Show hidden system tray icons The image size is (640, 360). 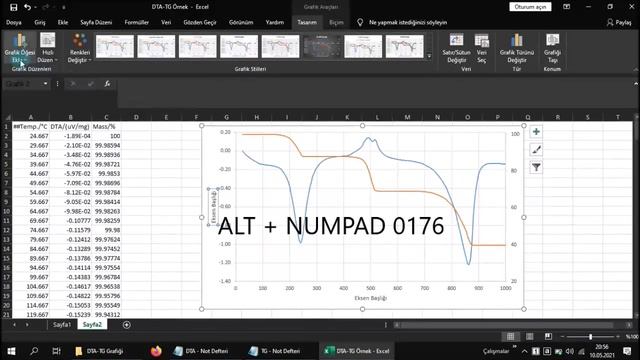click(x=524, y=351)
